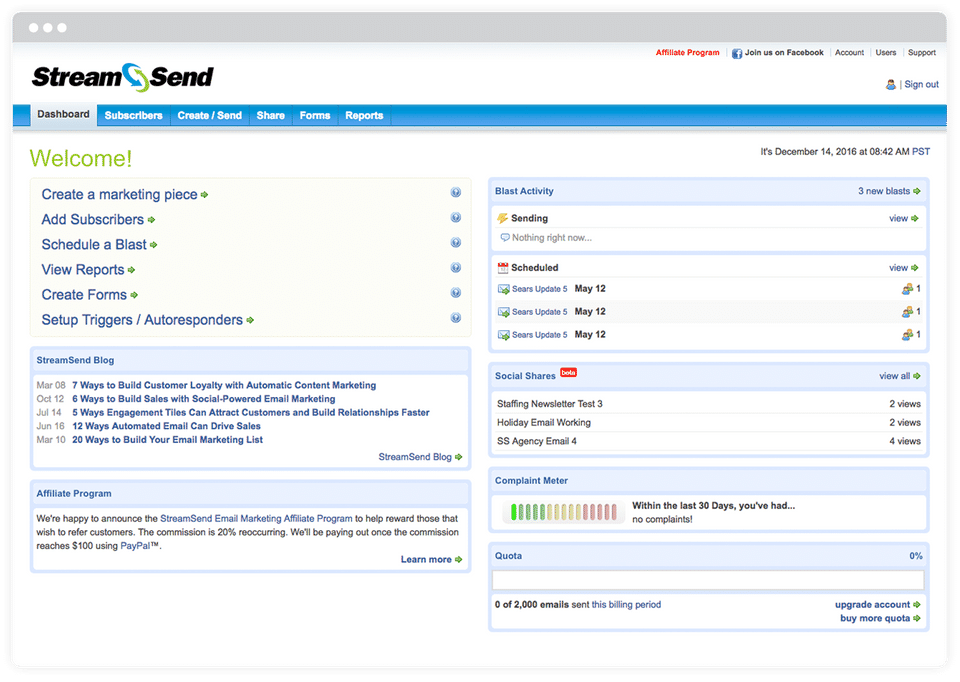Open the 12 Ways Automated Email post
The height and width of the screenshot is (682, 960).
point(167,426)
